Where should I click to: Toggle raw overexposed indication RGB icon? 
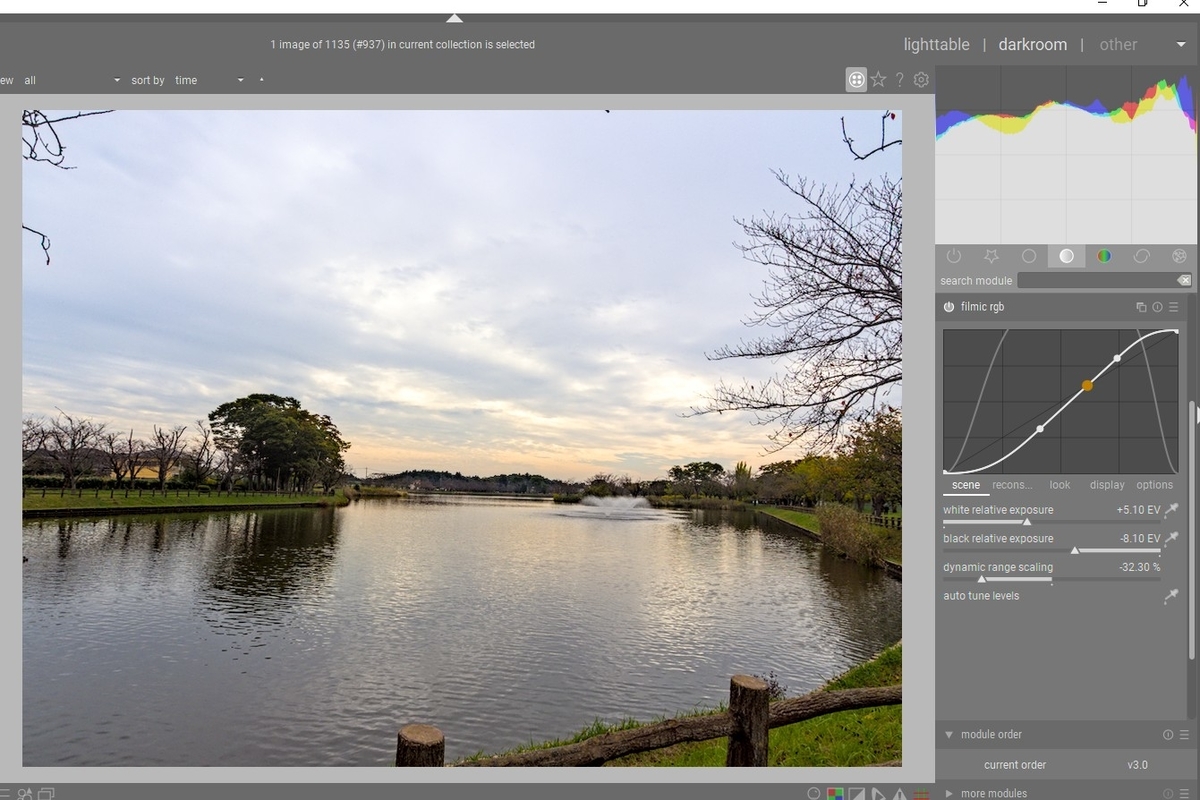point(835,794)
